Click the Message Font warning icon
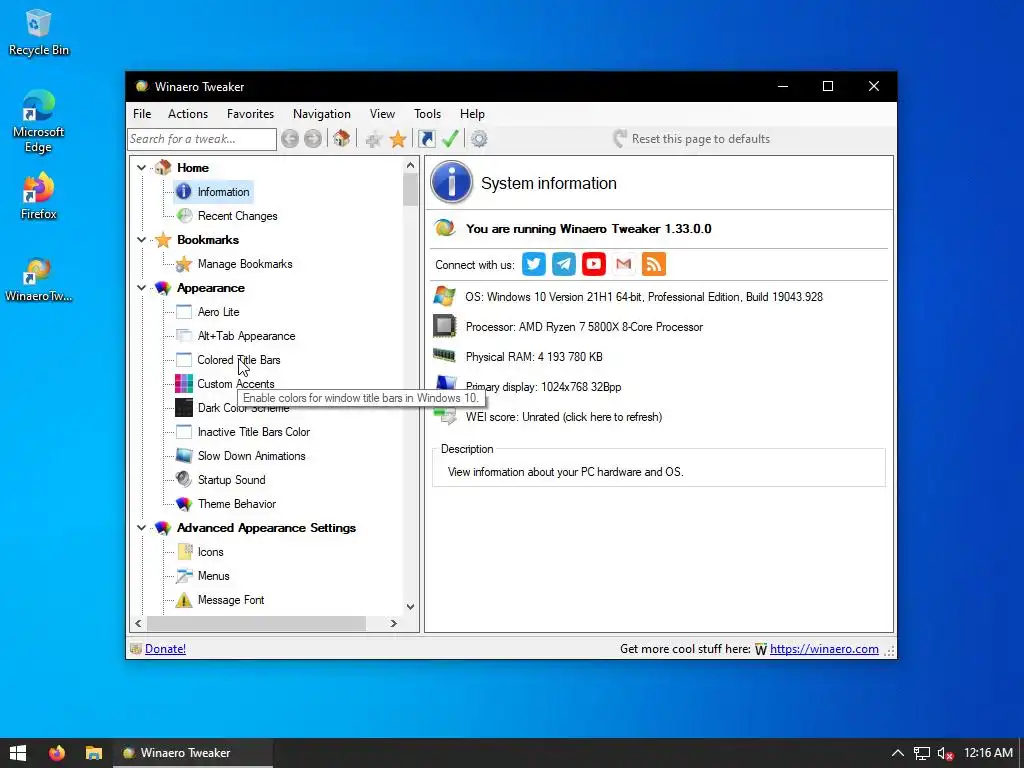1024x768 pixels. pos(184,600)
